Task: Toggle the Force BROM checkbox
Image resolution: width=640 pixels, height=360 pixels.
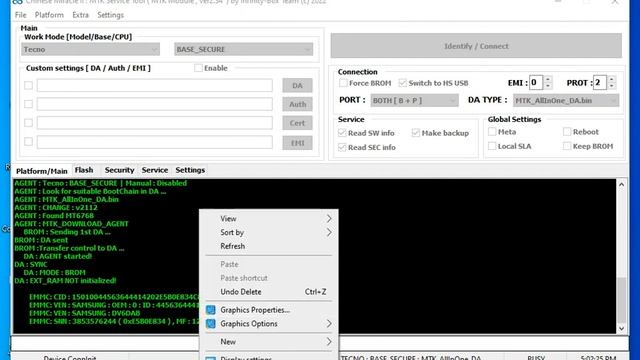Action: 343,83
